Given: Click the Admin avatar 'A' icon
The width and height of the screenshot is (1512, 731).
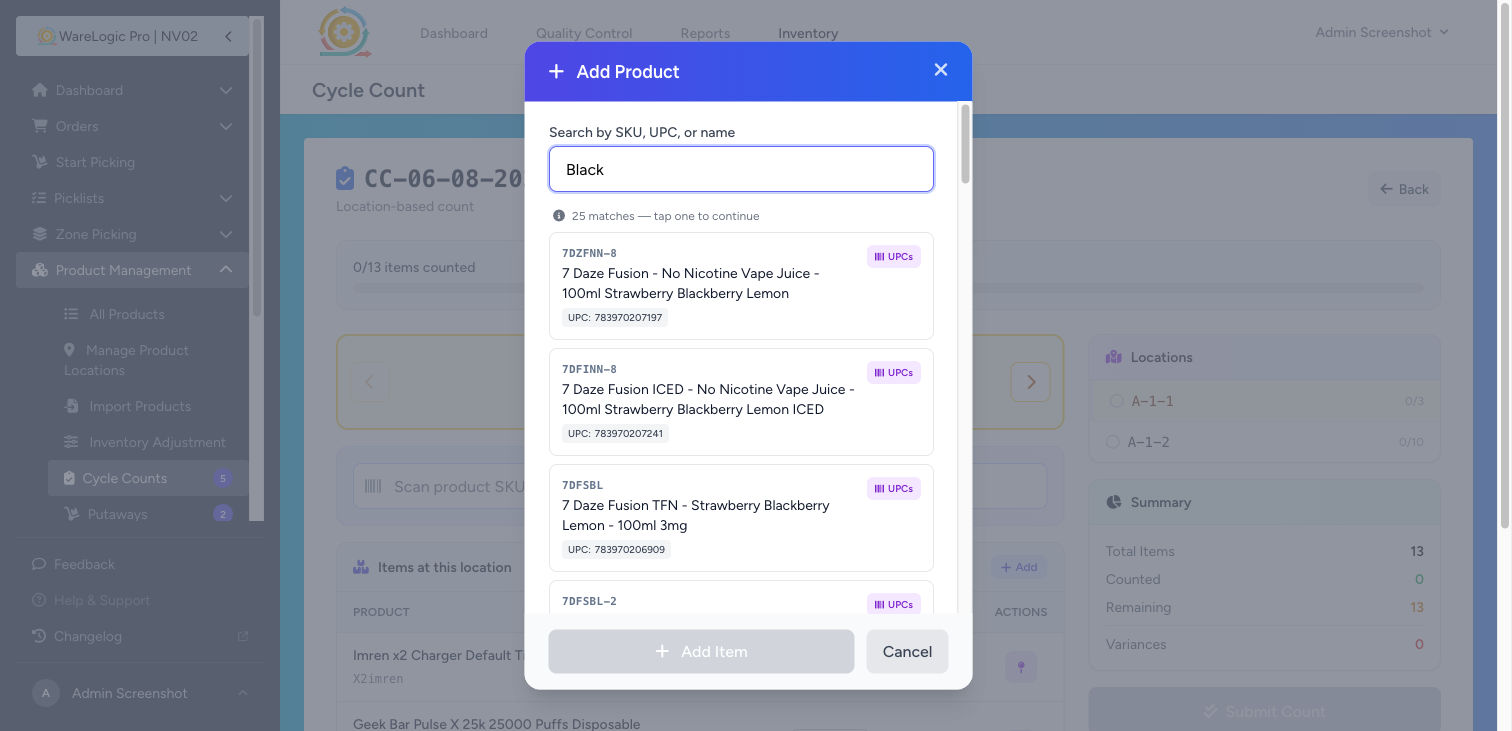Looking at the screenshot, I should click(x=45, y=693).
